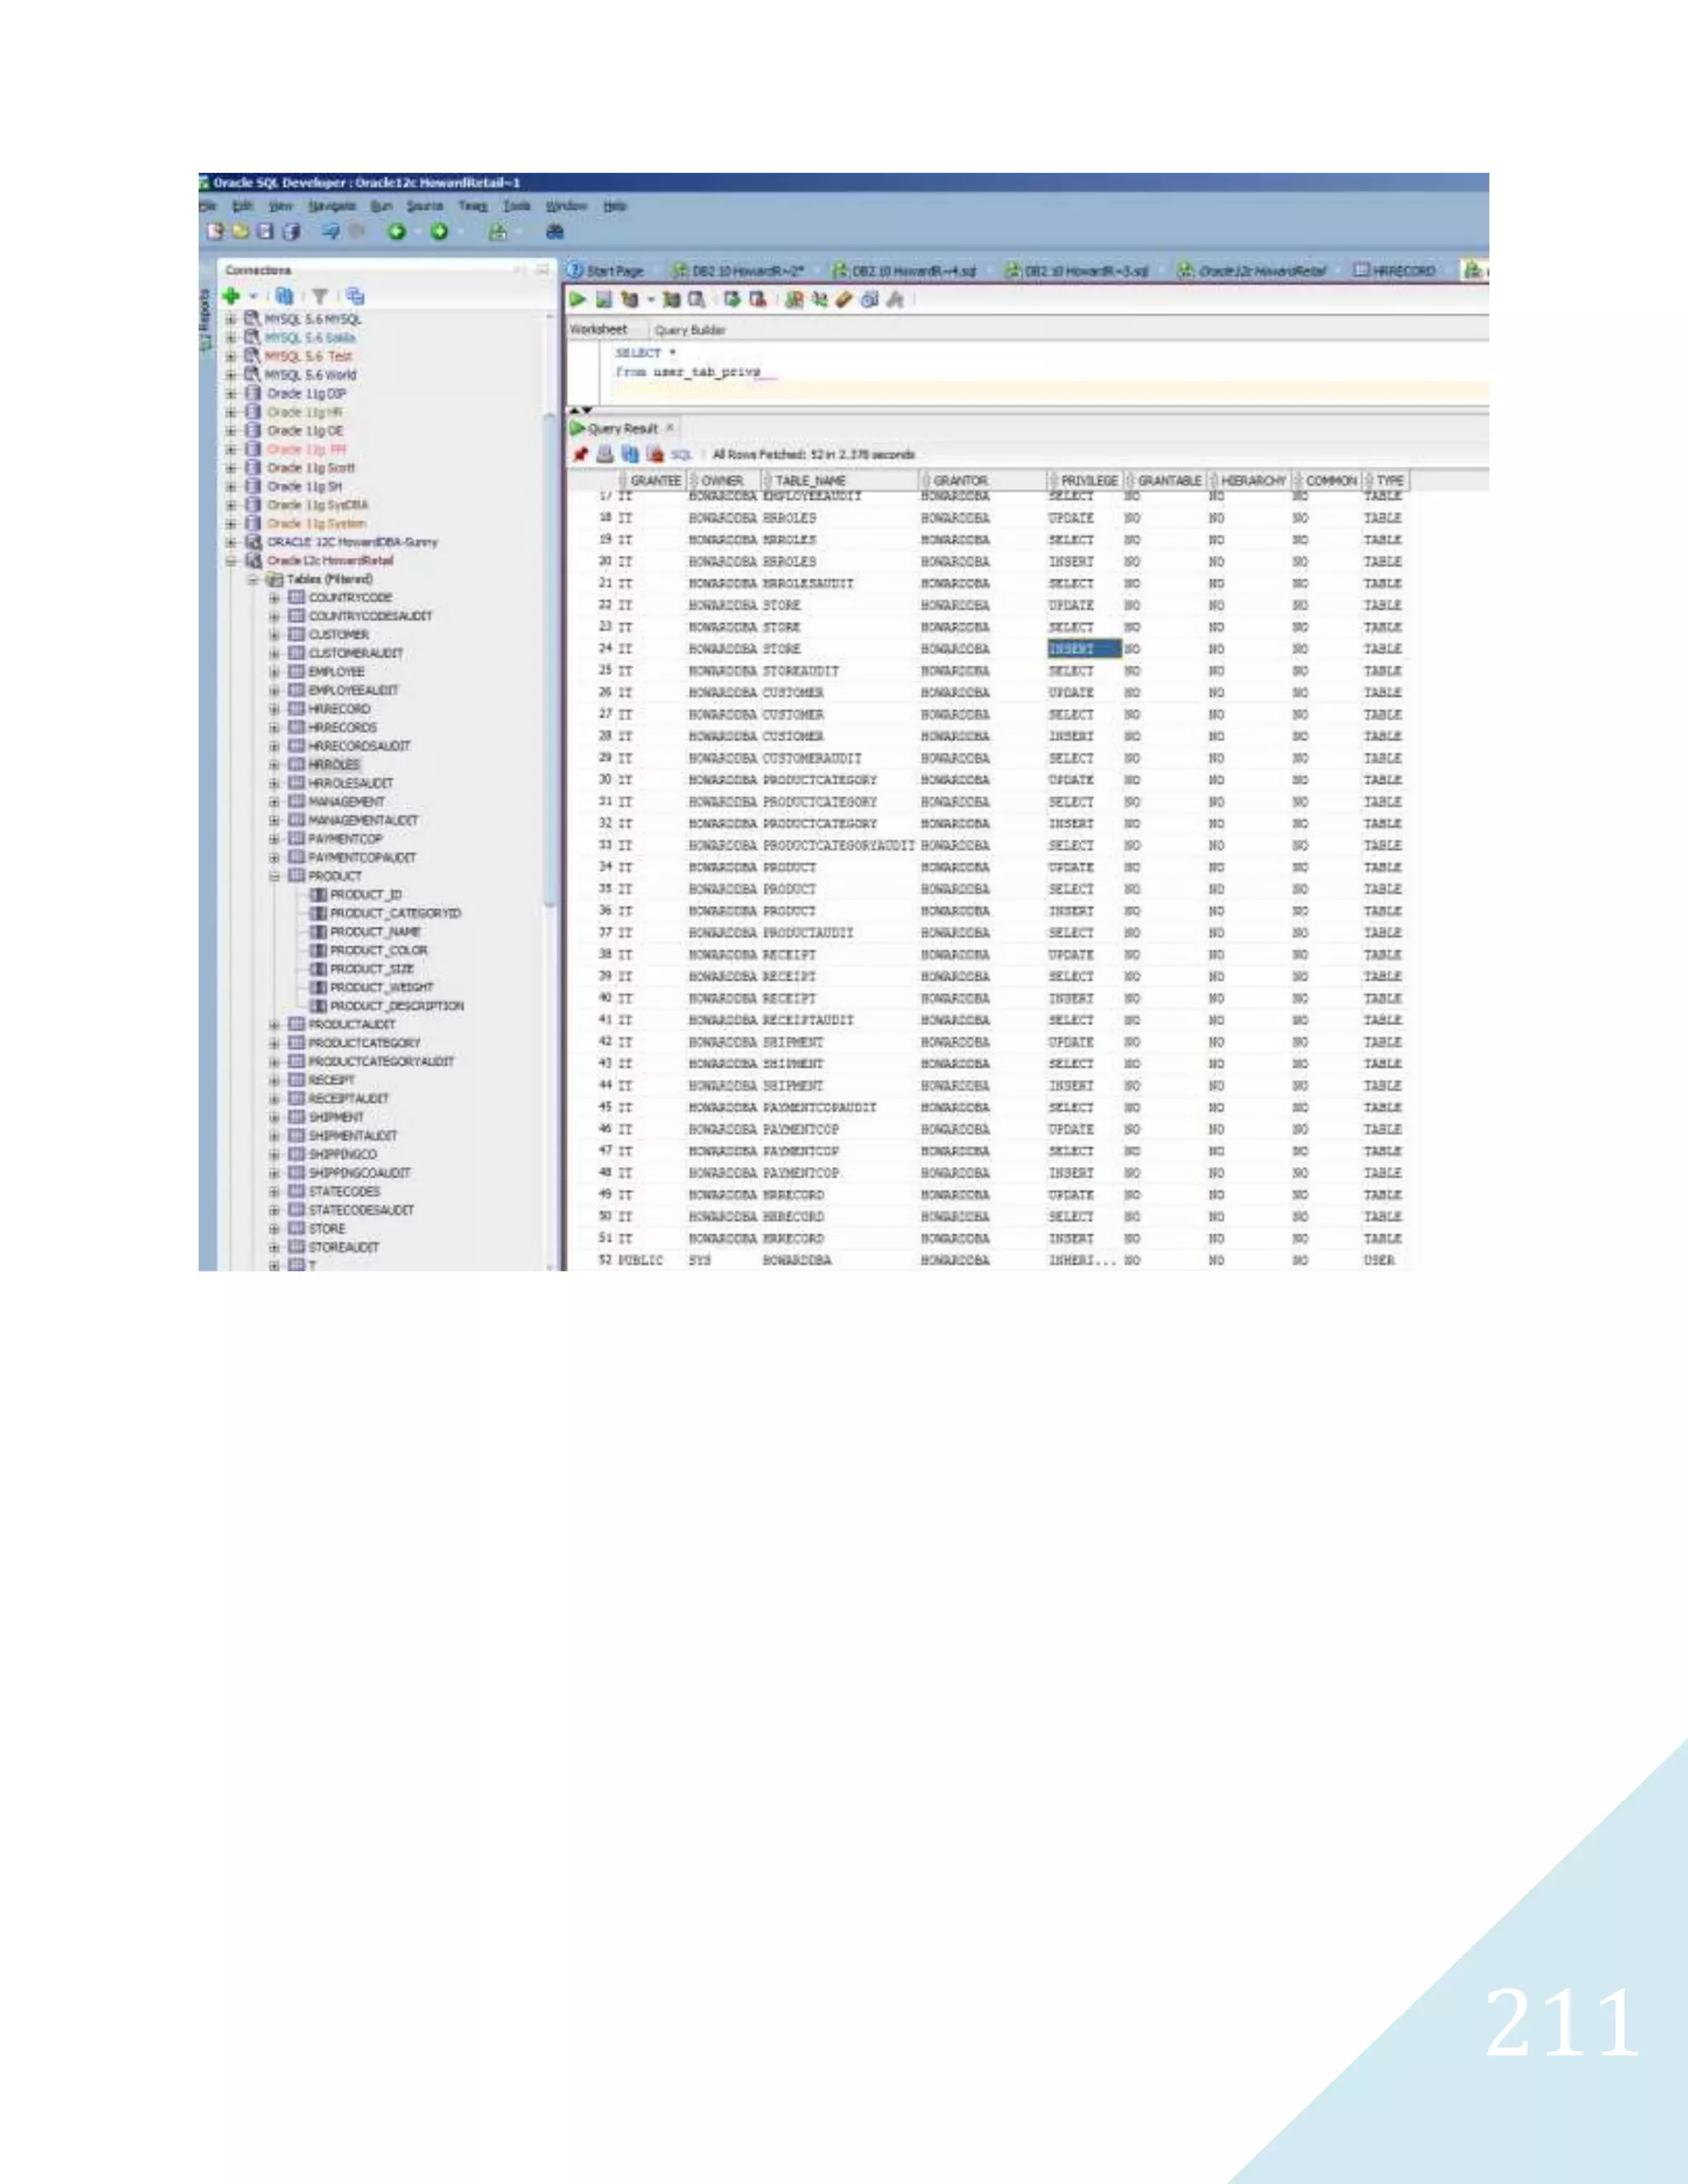
Task: Open the Tools menu
Action: (516, 205)
